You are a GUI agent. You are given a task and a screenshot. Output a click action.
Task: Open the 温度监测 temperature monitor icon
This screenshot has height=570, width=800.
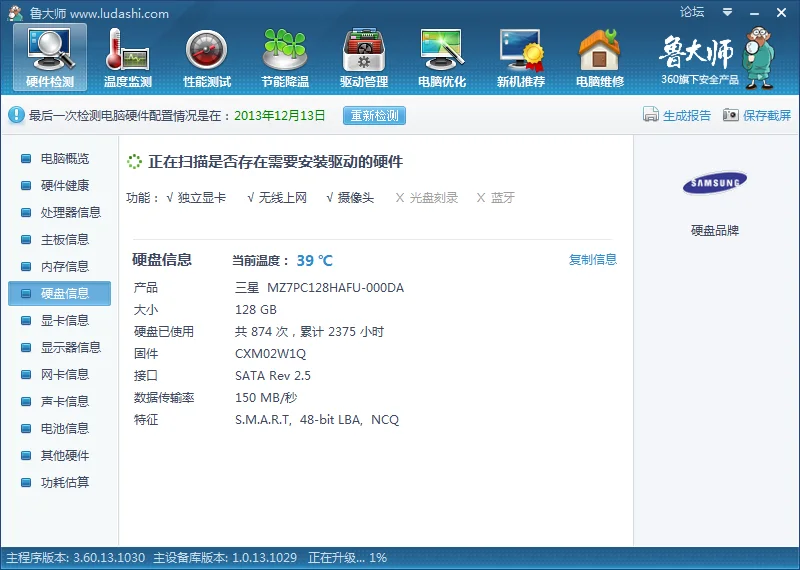128,57
